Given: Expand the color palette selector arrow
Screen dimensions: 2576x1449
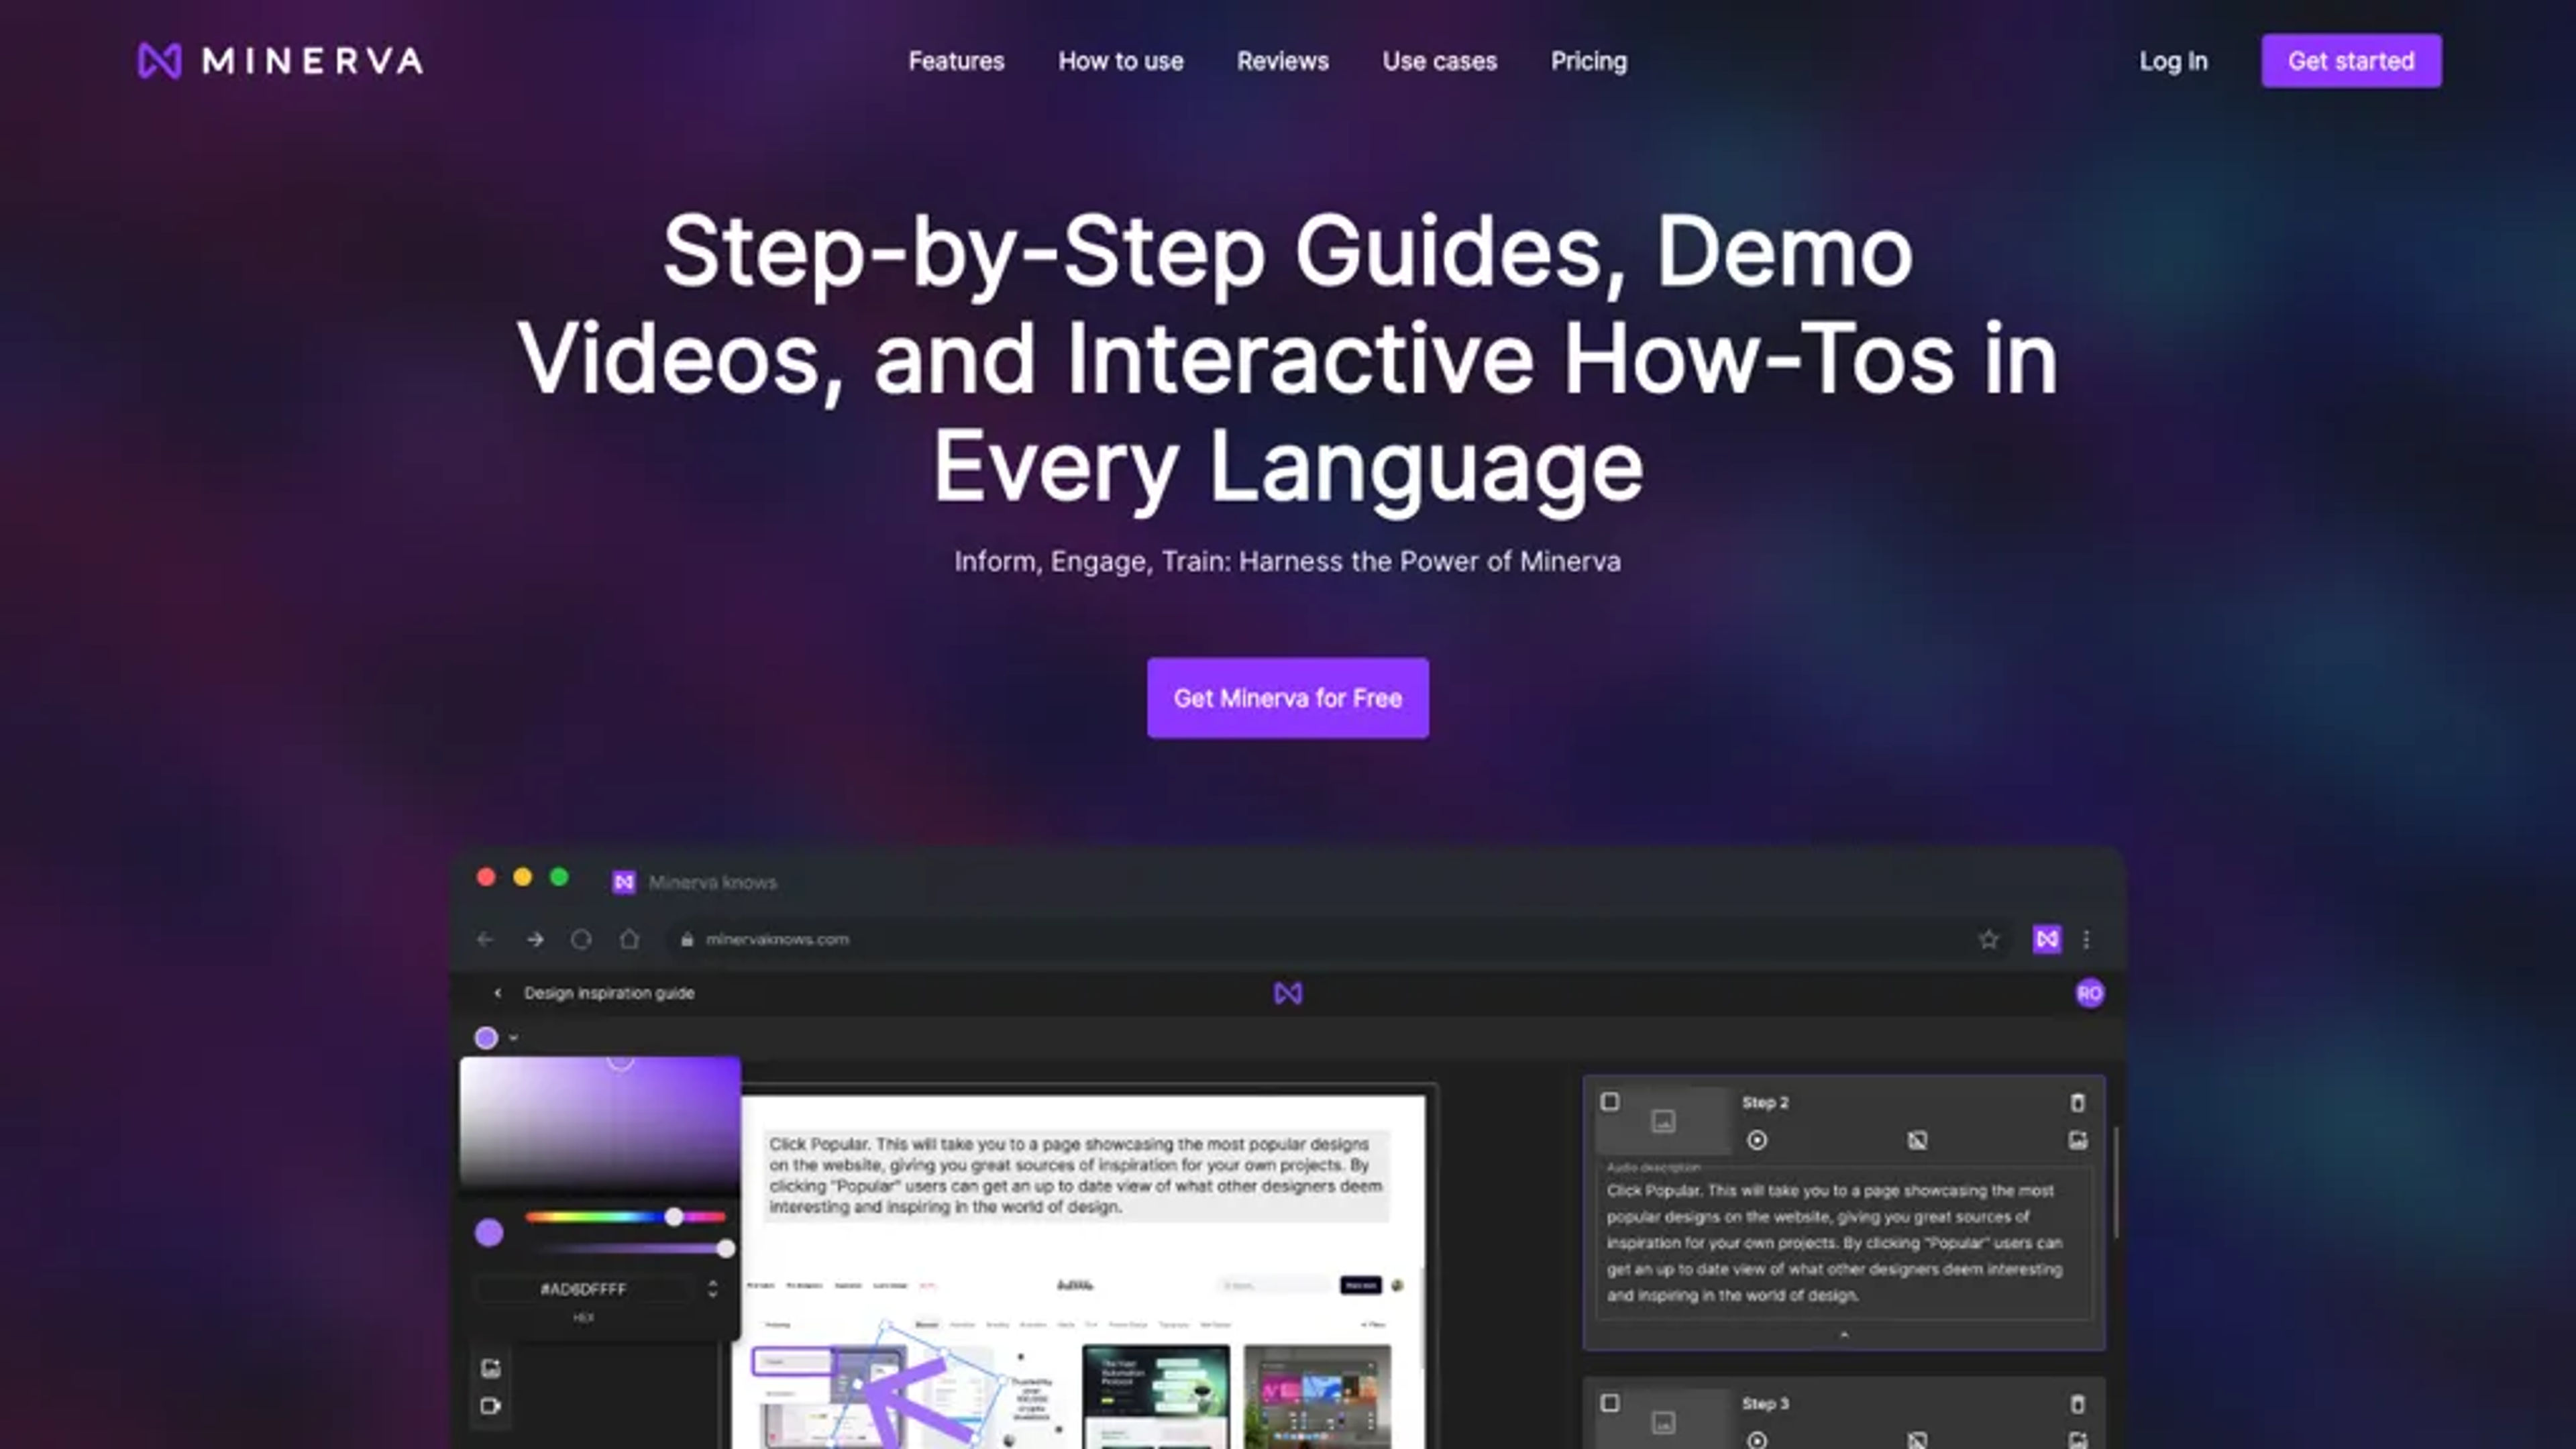Looking at the screenshot, I should (515, 1036).
